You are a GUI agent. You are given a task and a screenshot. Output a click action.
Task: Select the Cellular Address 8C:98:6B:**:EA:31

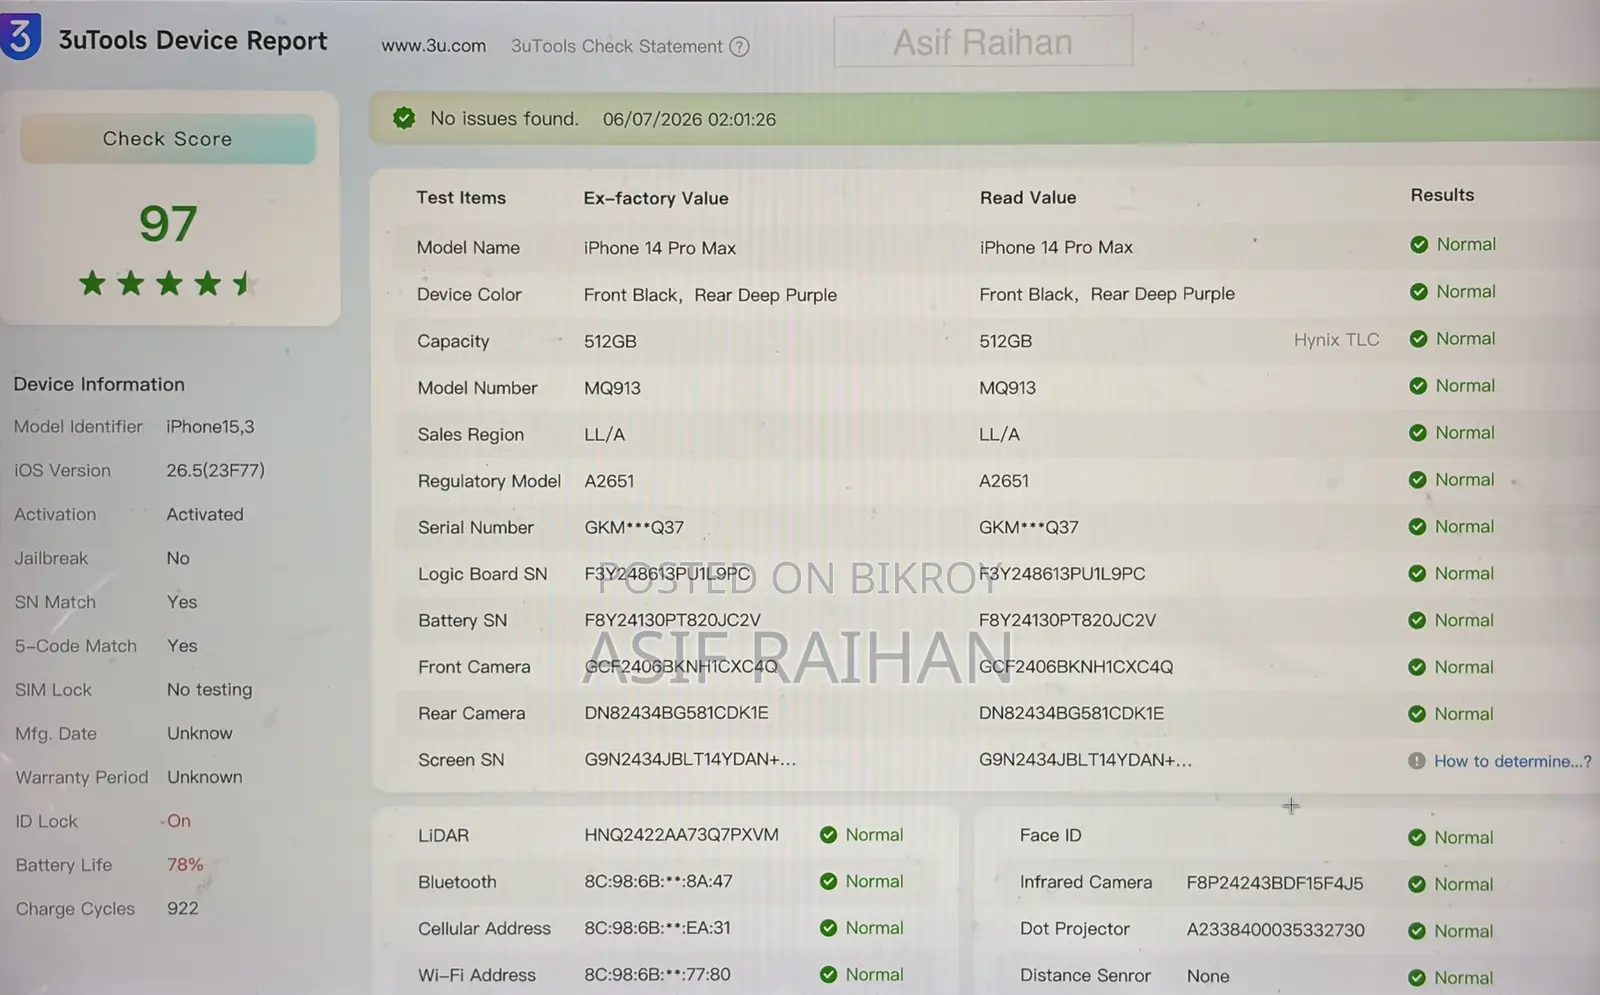658,928
